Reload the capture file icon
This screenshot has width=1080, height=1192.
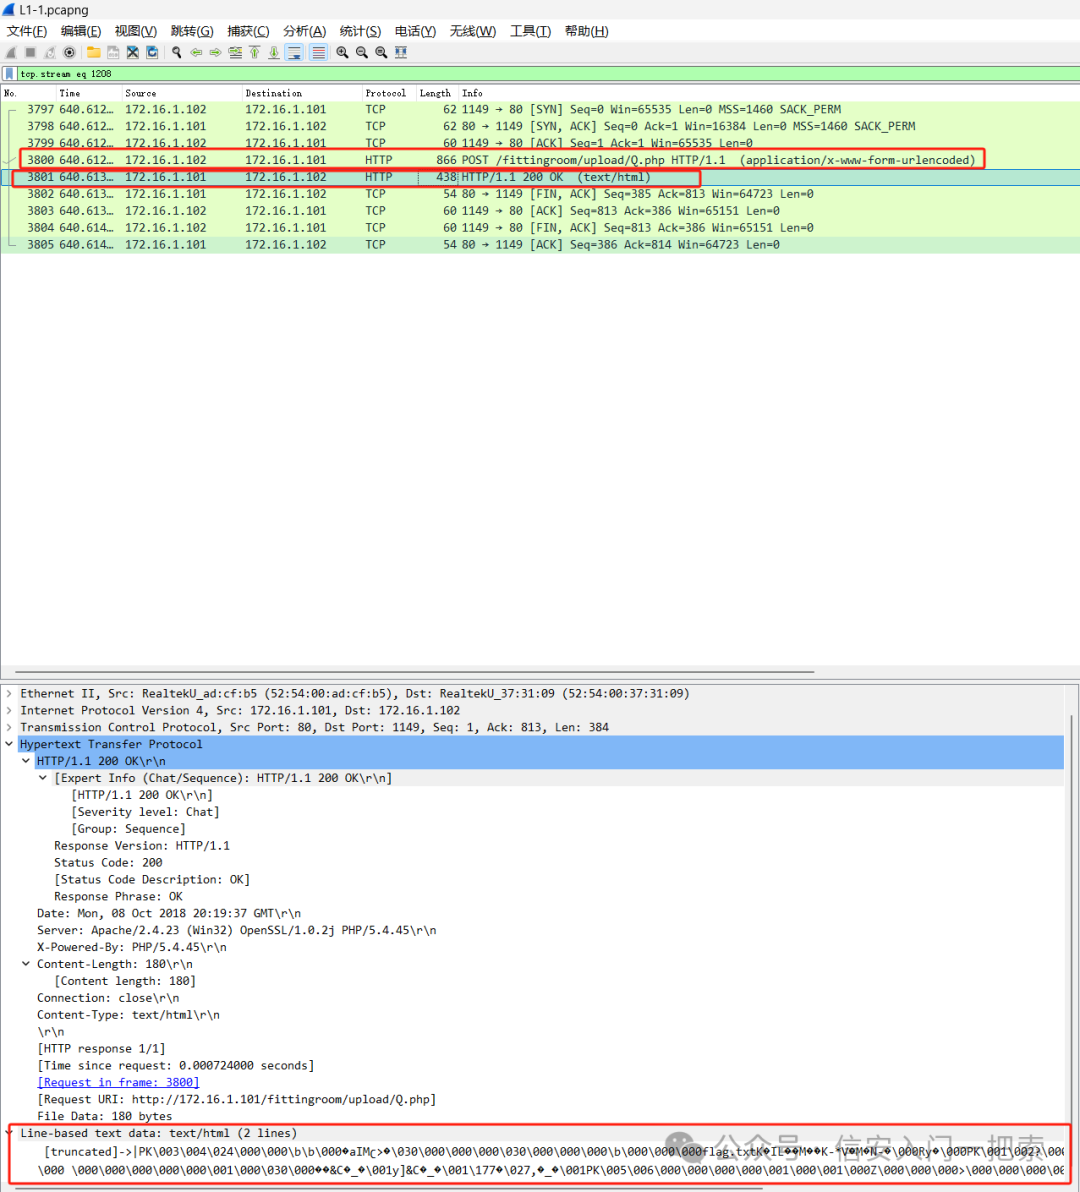(x=153, y=52)
